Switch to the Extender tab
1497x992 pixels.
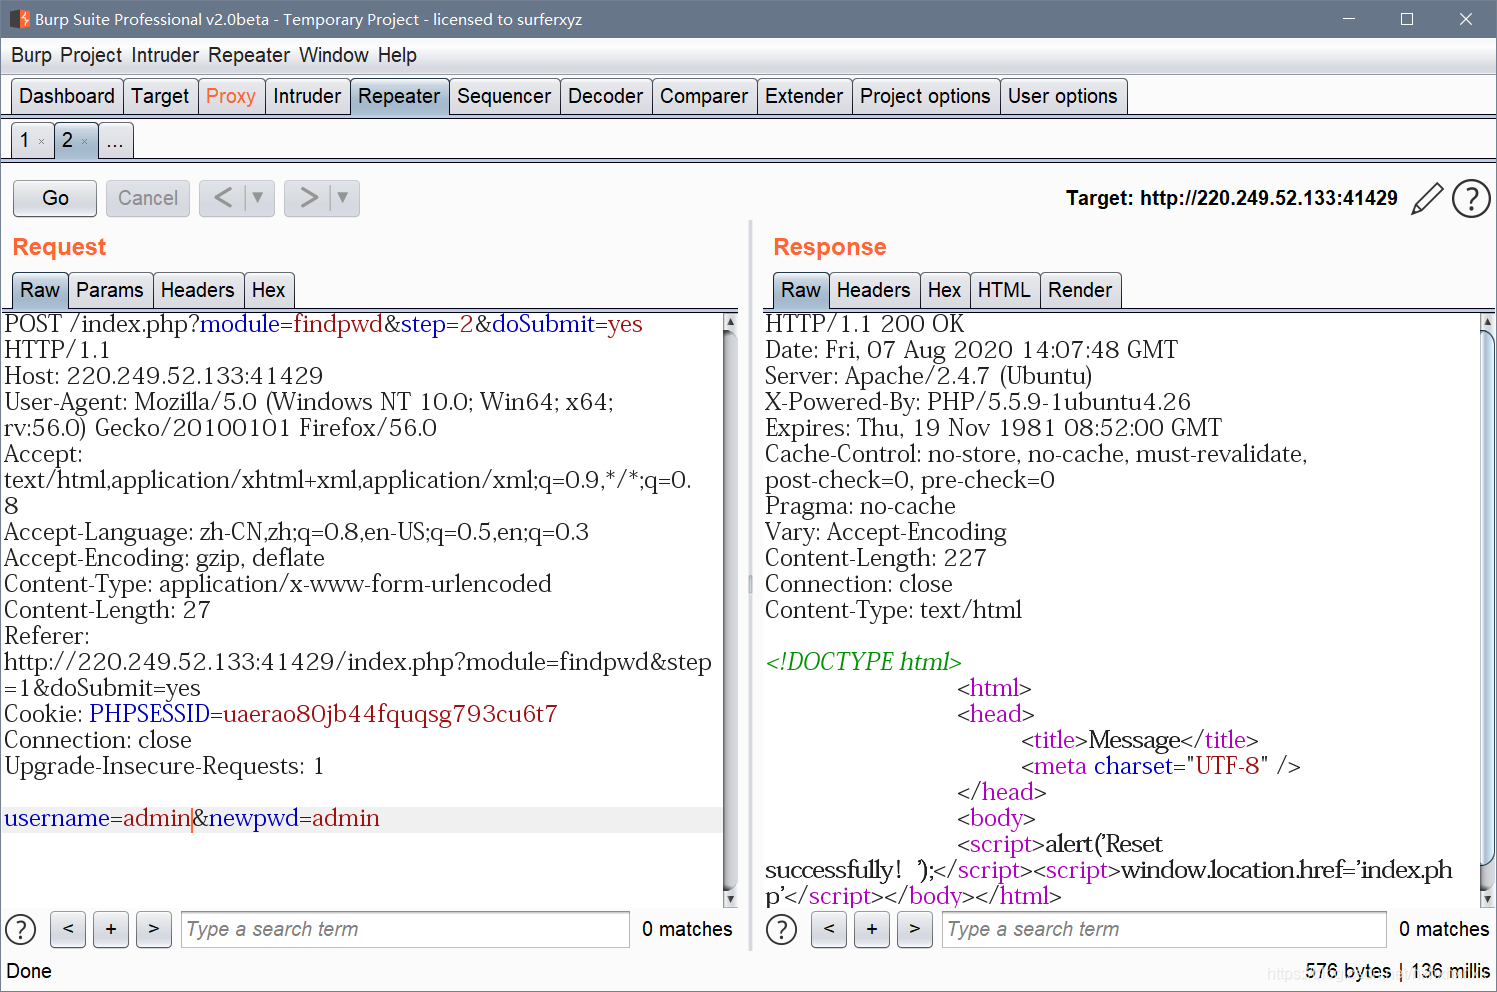pyautogui.click(x=804, y=96)
